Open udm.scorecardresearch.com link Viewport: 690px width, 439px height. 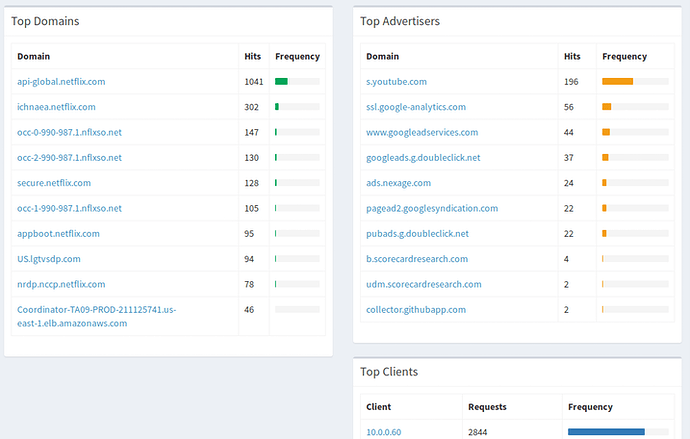424,284
